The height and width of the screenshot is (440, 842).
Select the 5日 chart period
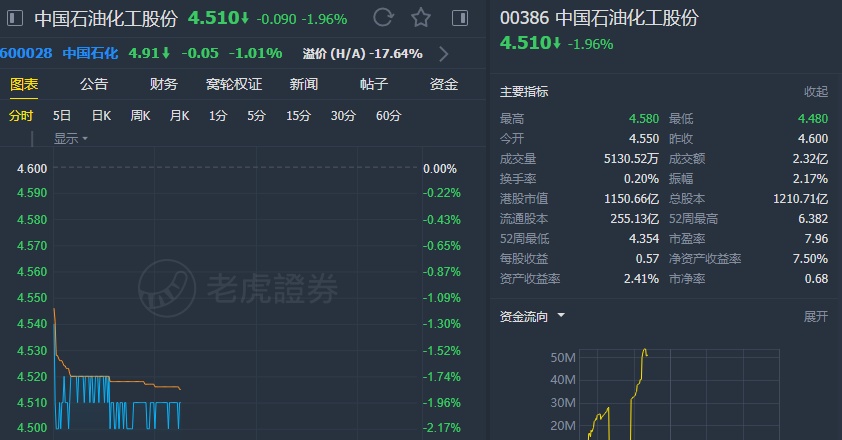point(62,116)
